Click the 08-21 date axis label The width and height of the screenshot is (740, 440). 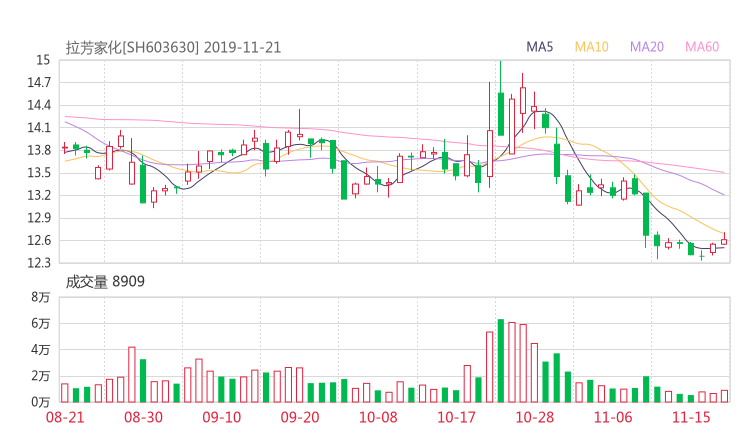pyautogui.click(x=65, y=417)
